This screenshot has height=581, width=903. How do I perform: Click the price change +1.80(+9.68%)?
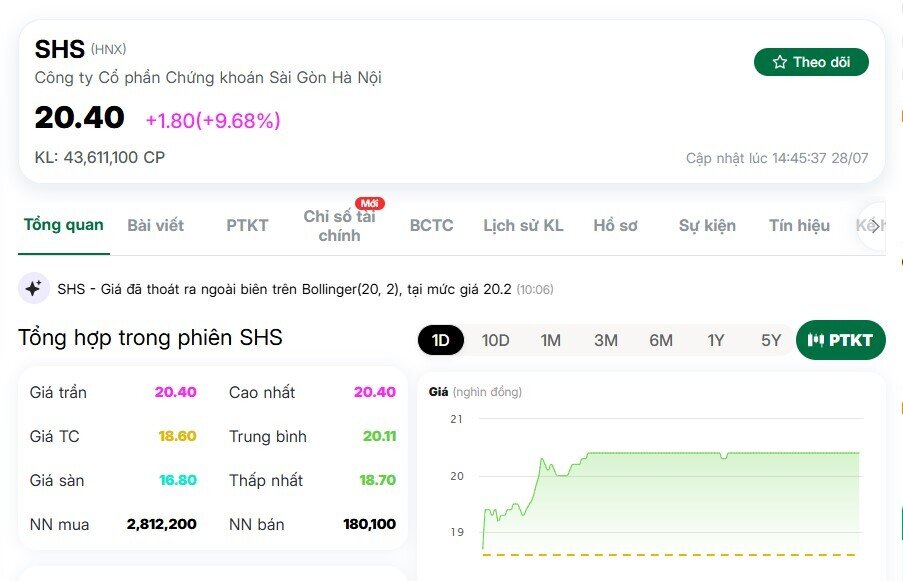click(213, 120)
